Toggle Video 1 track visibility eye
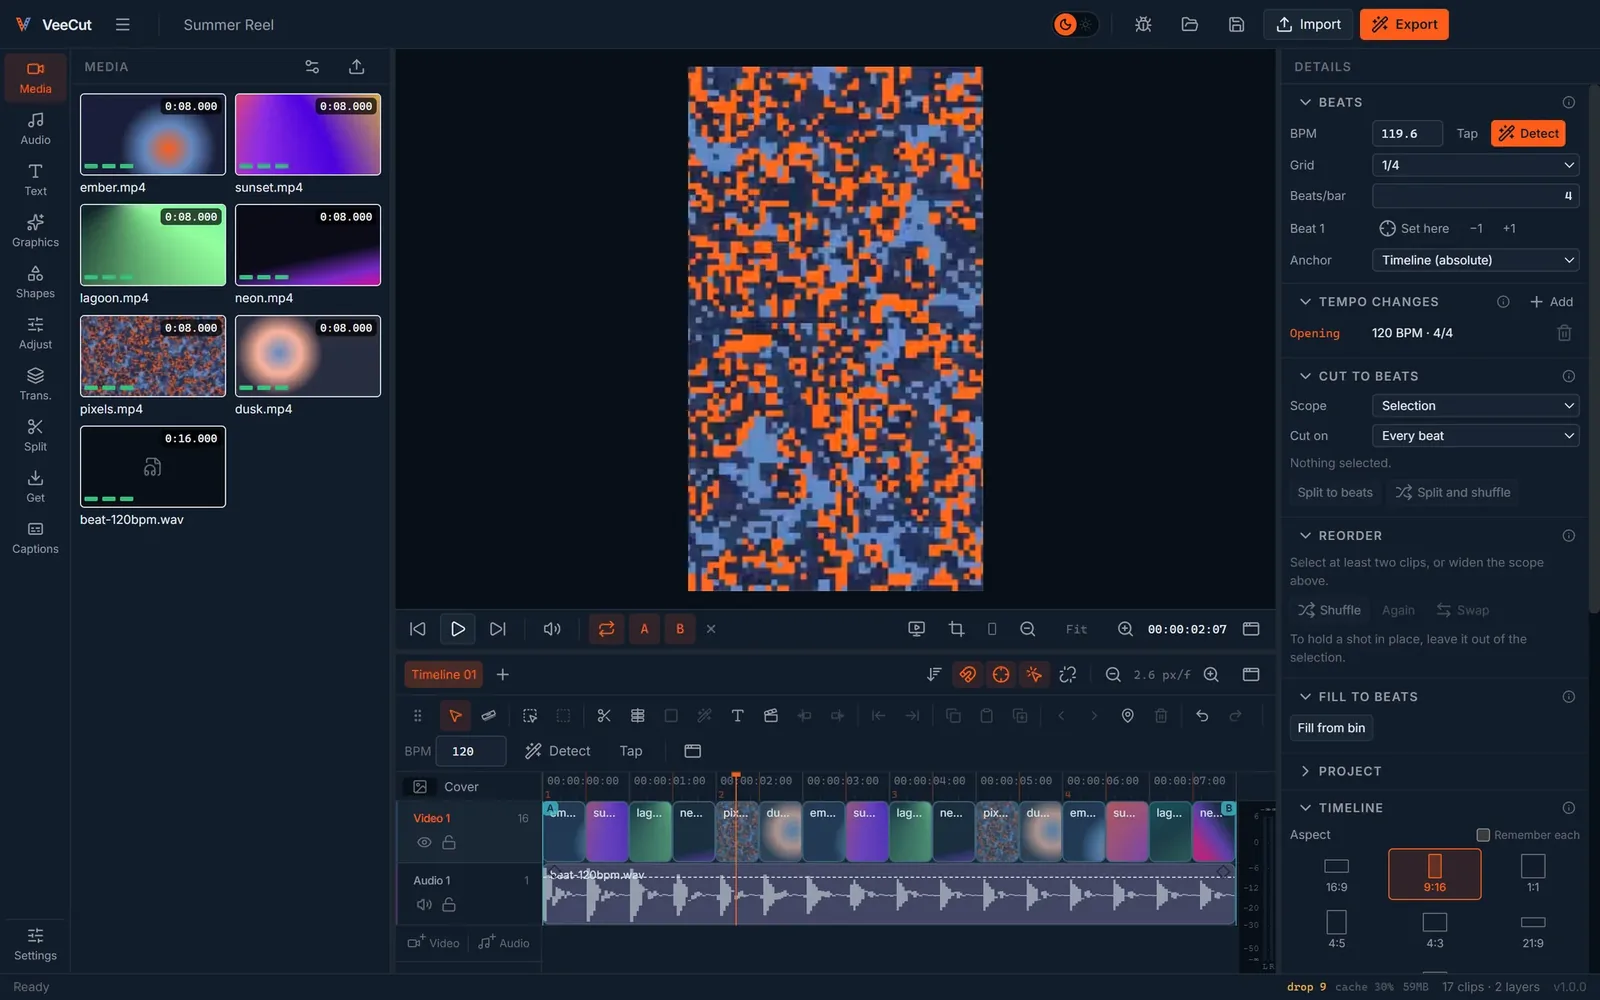The width and height of the screenshot is (1600, 1000). tap(424, 843)
